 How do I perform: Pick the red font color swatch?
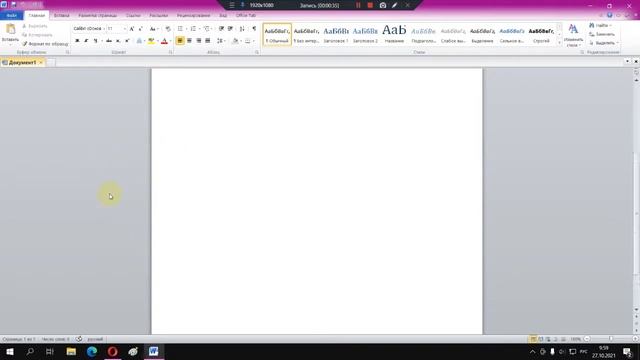(x=164, y=41)
